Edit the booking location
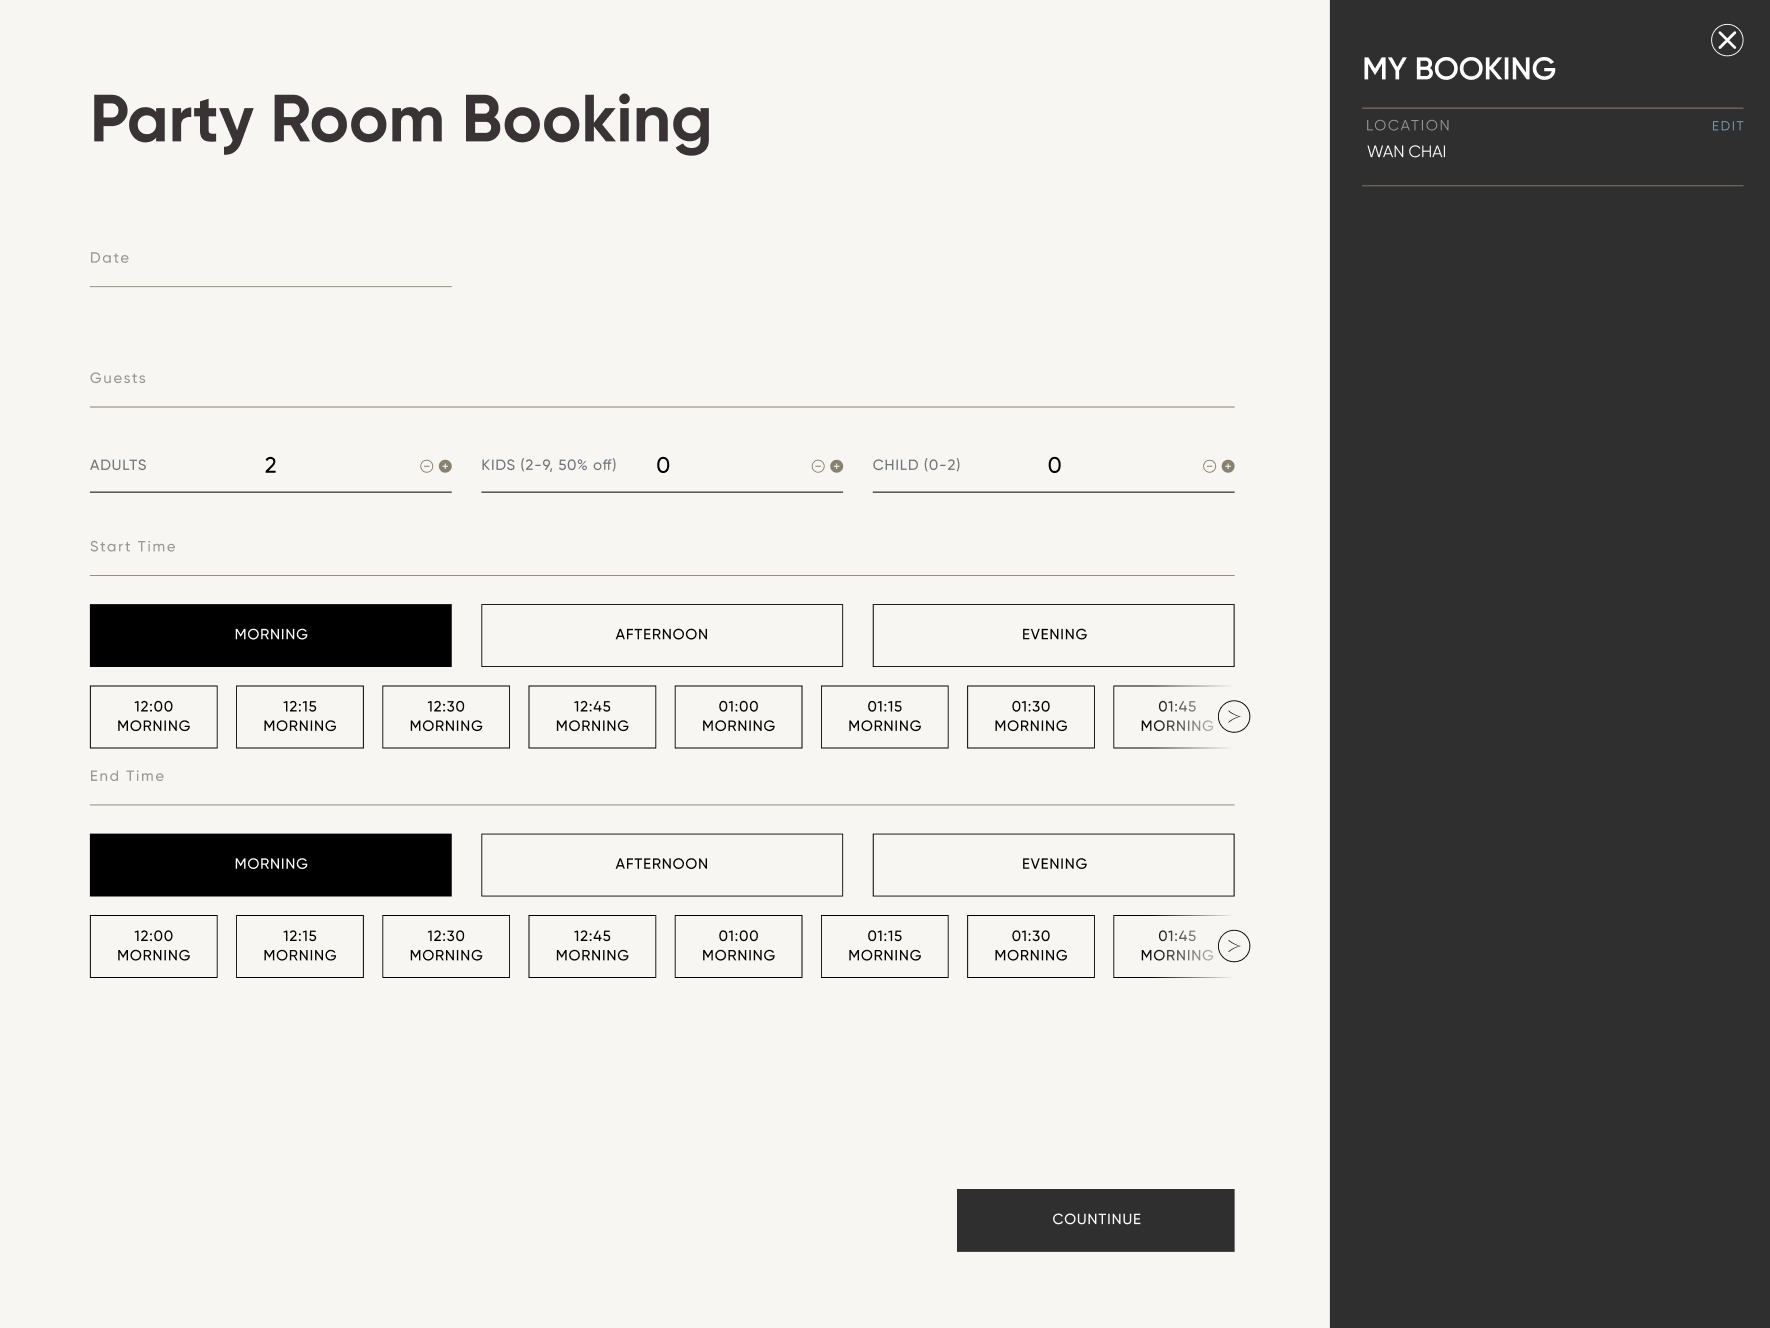 (1727, 126)
